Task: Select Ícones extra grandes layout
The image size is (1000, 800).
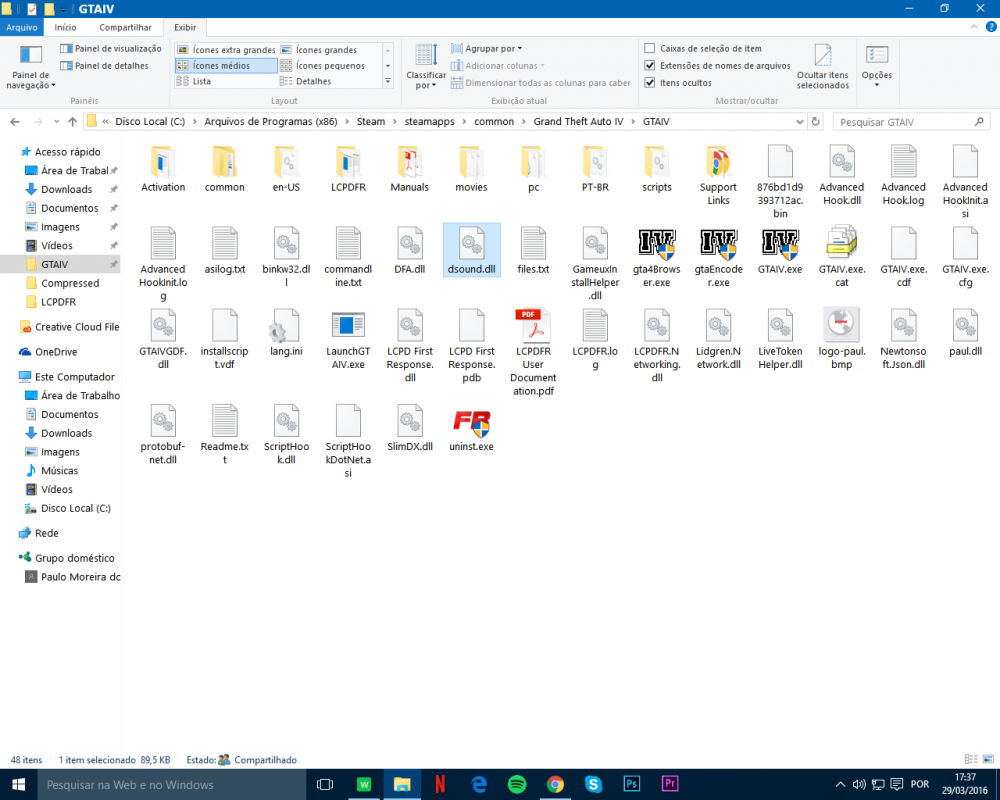Action: (x=226, y=50)
